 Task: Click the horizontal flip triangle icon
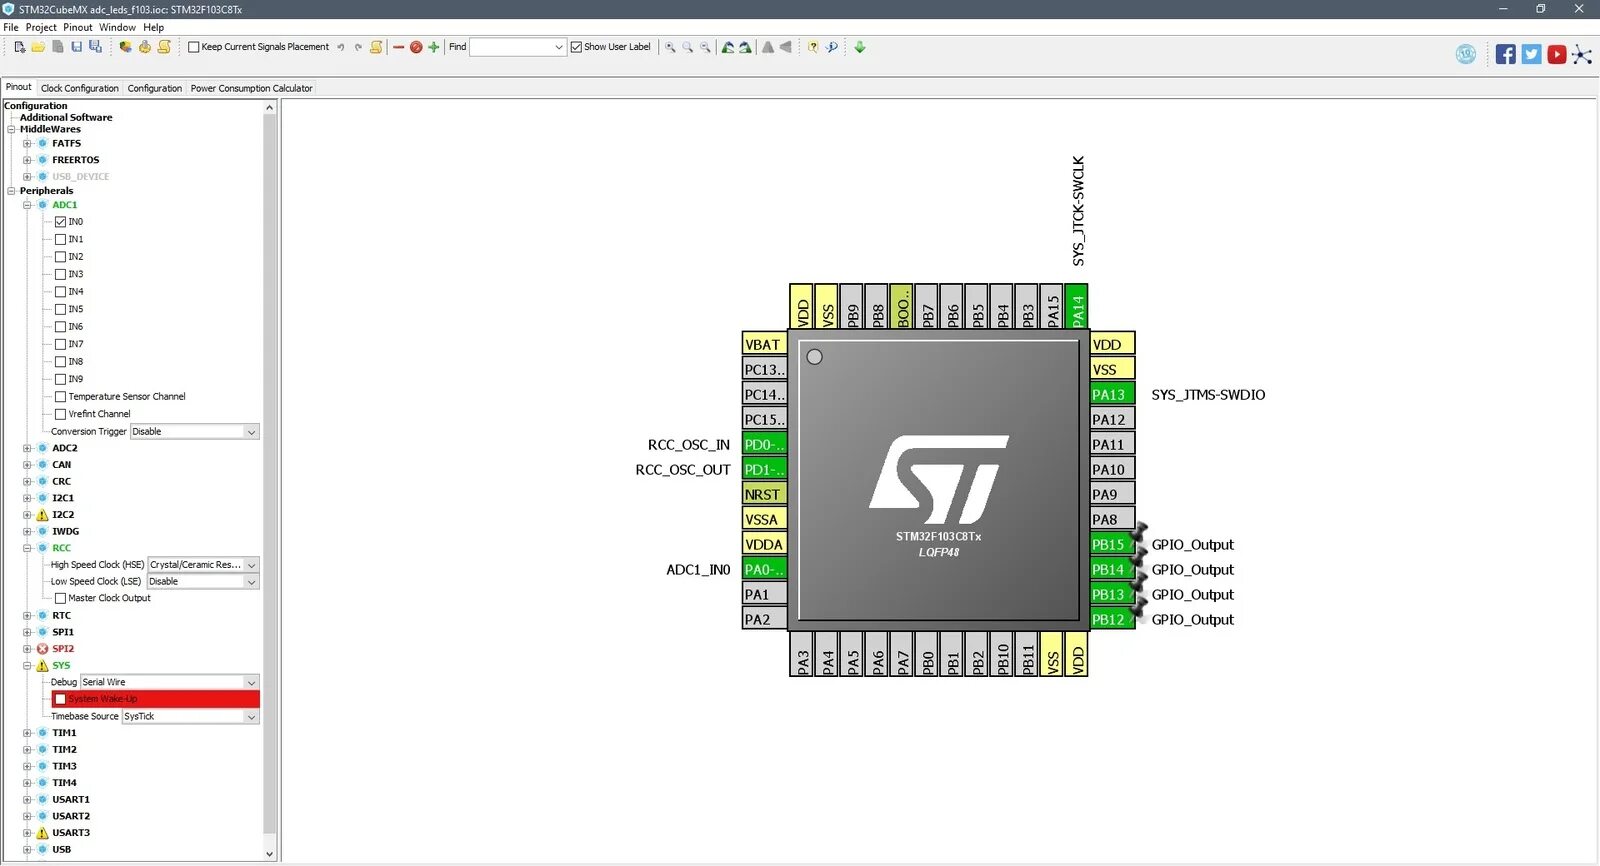pyautogui.click(x=786, y=47)
